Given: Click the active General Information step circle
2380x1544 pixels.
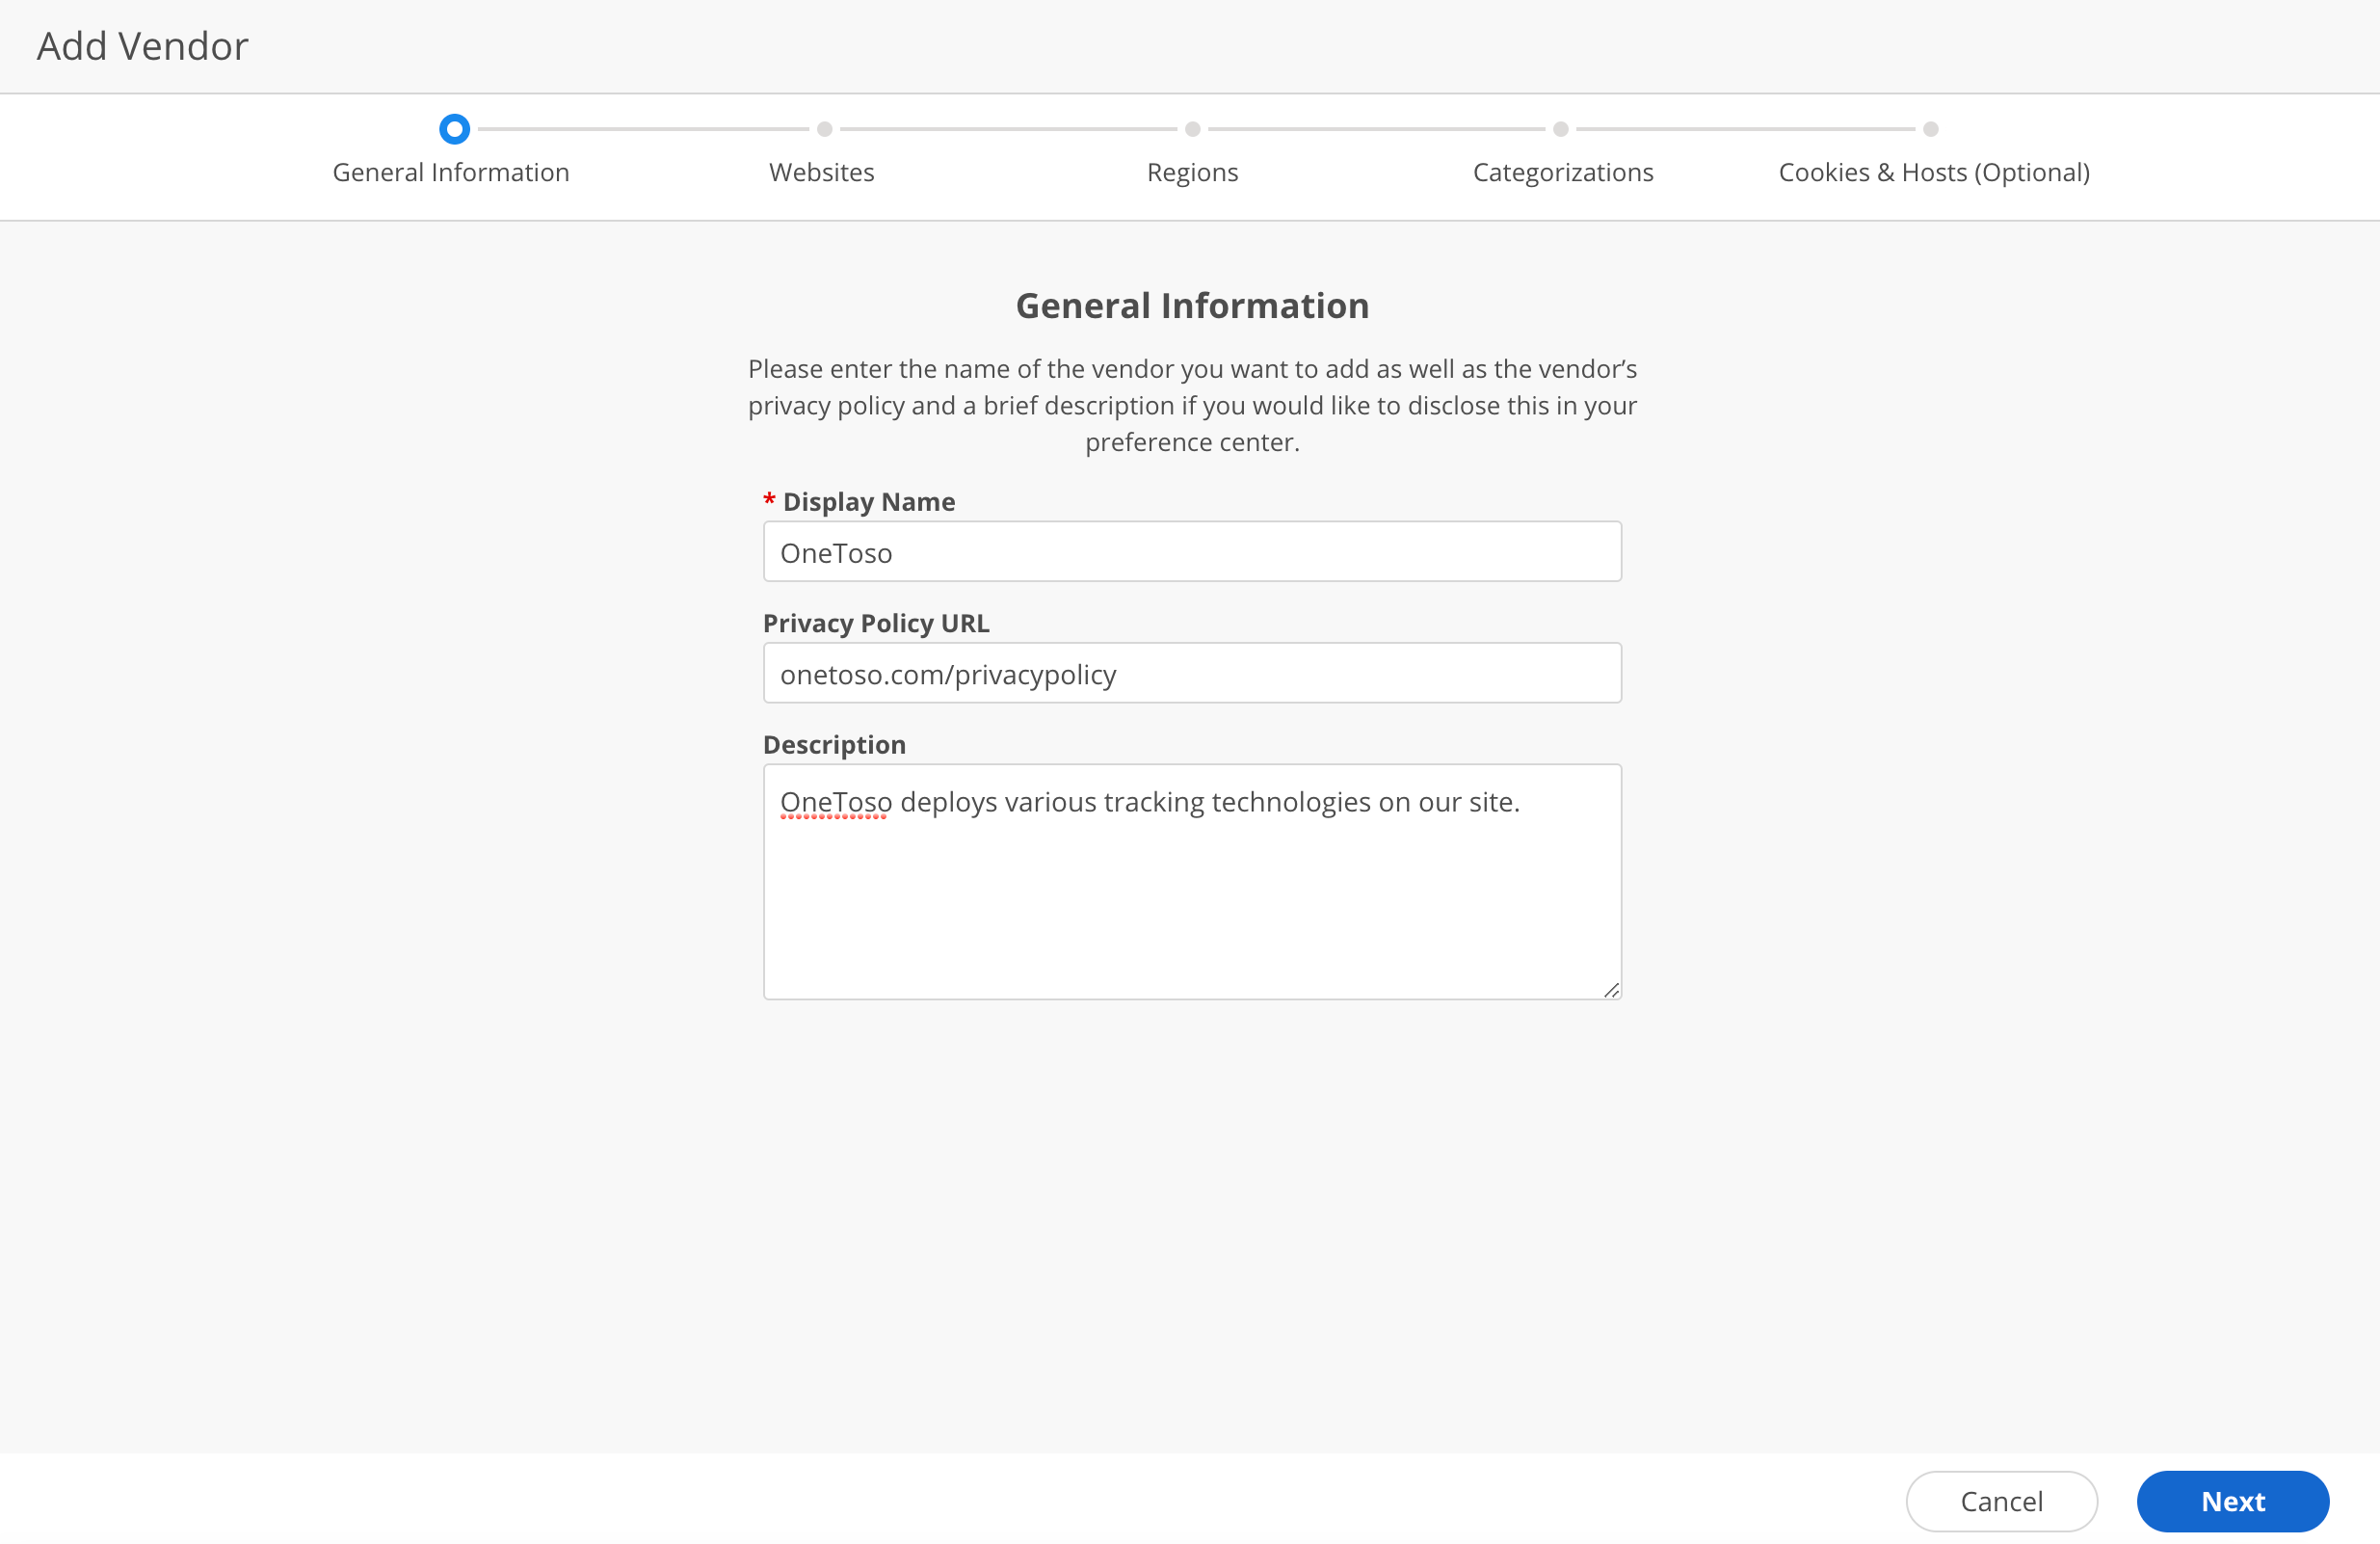Looking at the screenshot, I should tap(454, 129).
